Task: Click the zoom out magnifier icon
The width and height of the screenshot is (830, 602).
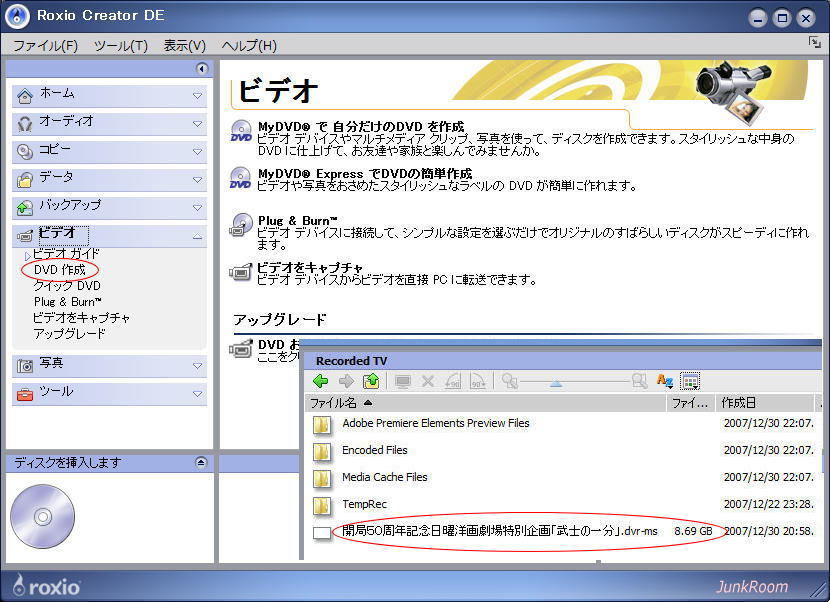Action: pos(510,381)
